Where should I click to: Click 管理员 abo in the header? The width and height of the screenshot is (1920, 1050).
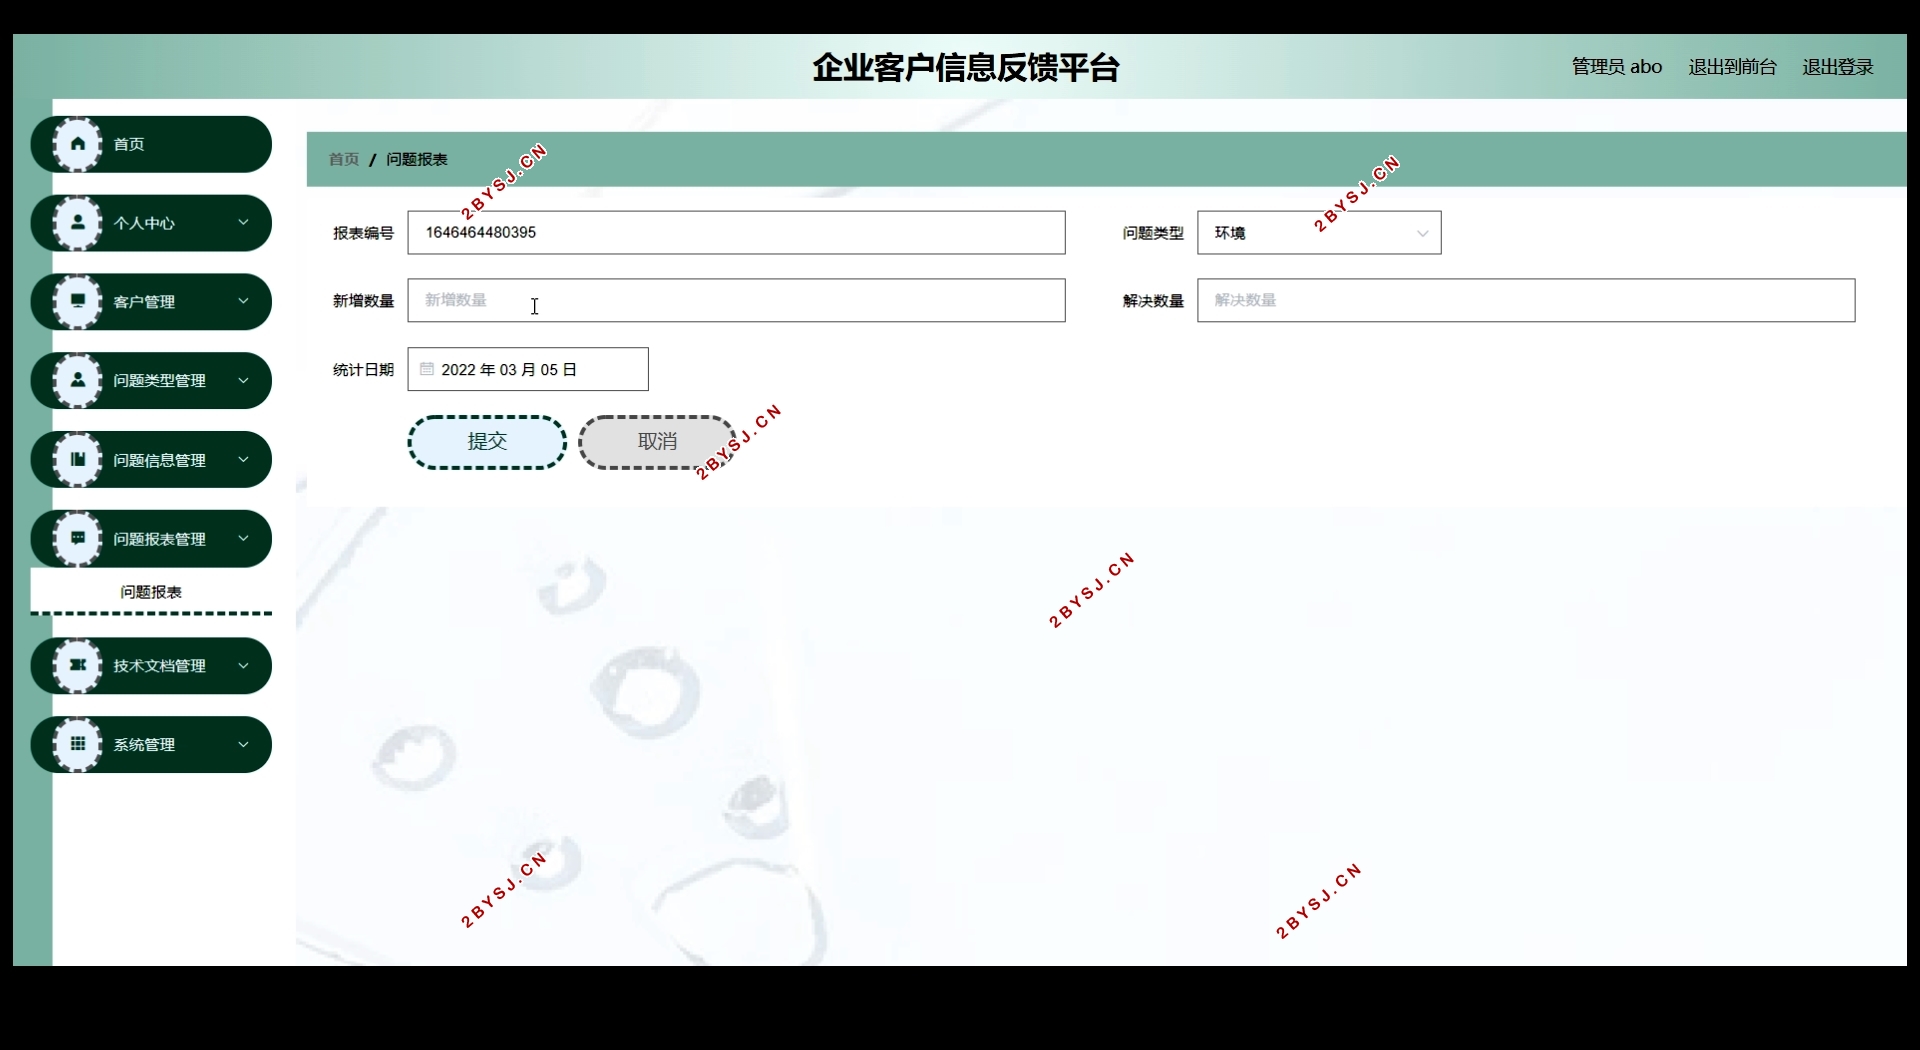1617,67
